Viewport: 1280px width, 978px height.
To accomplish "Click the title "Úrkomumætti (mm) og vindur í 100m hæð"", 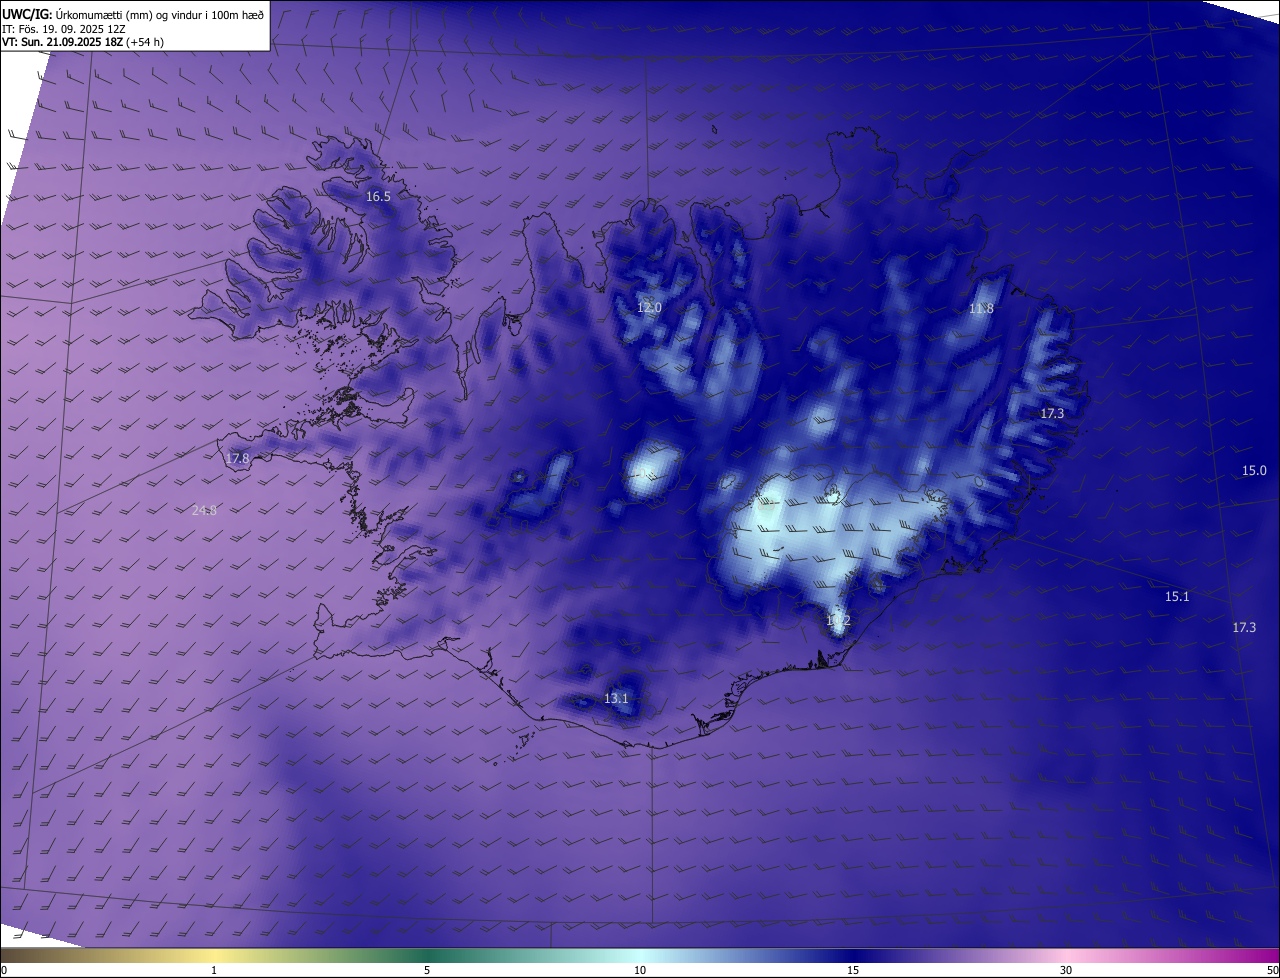I will pyautogui.click(x=160, y=13).
